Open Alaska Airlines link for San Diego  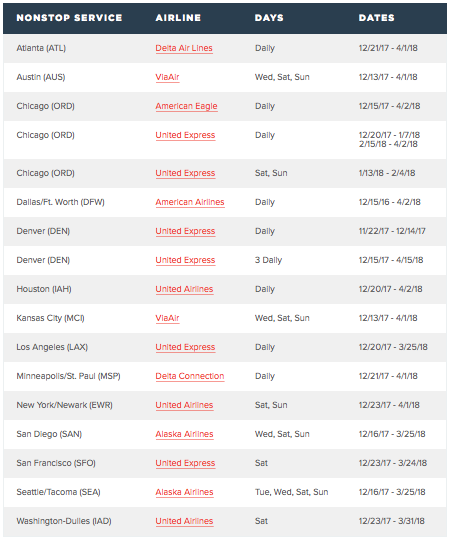tap(184, 434)
